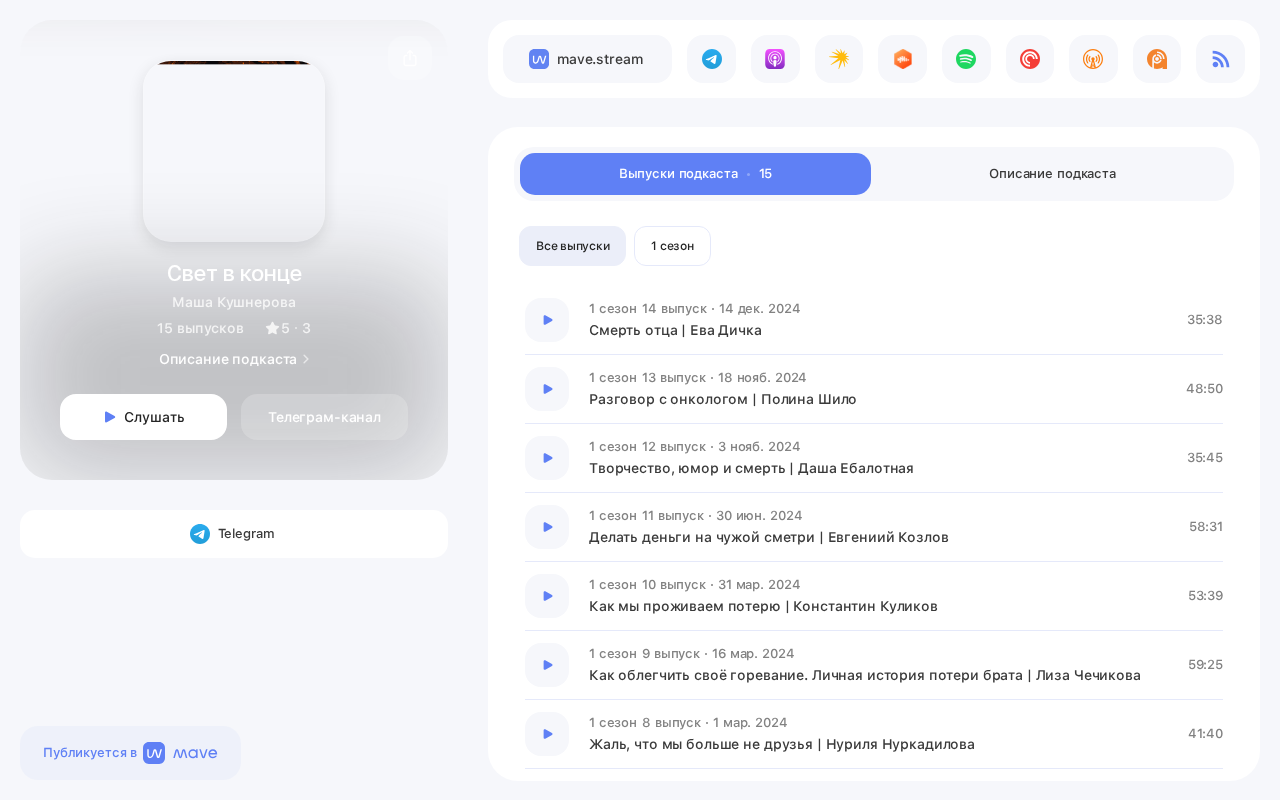The image size is (1280, 800).
Task: Switch to 'Описание подкаста' tab
Action: (x=1052, y=174)
